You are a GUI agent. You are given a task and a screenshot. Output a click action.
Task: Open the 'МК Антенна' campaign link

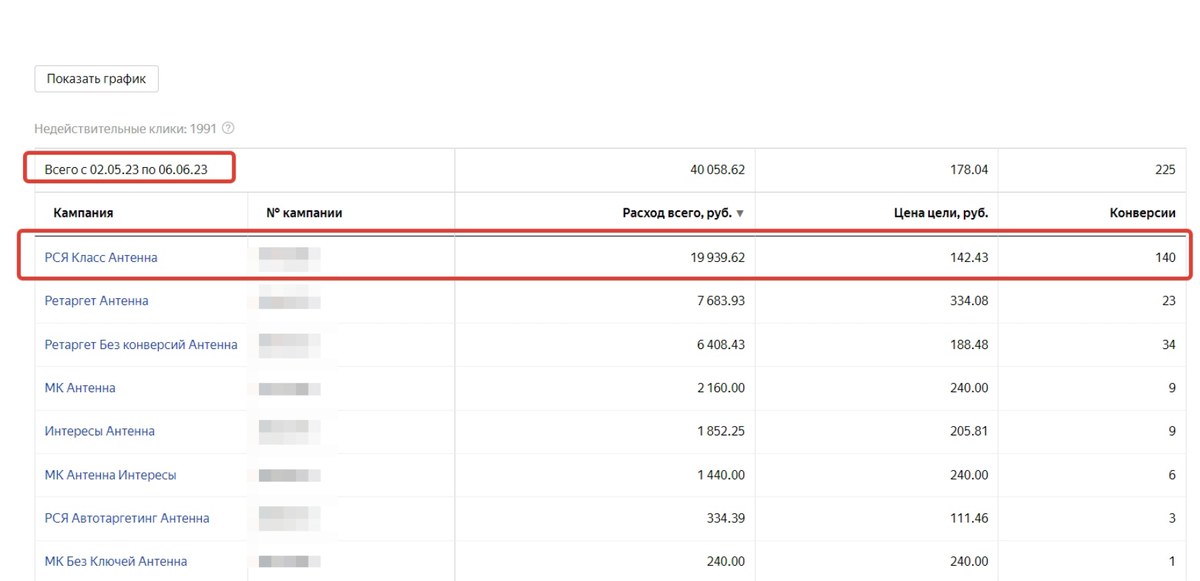(x=80, y=387)
